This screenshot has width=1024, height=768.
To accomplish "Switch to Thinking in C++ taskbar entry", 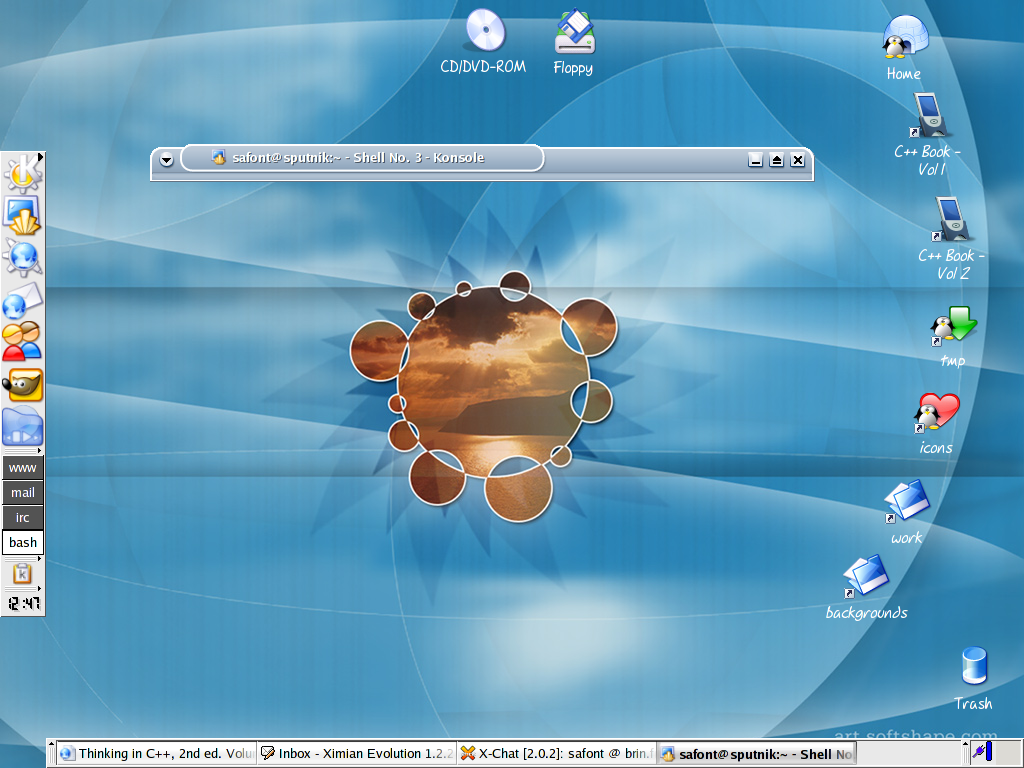I will [157, 754].
